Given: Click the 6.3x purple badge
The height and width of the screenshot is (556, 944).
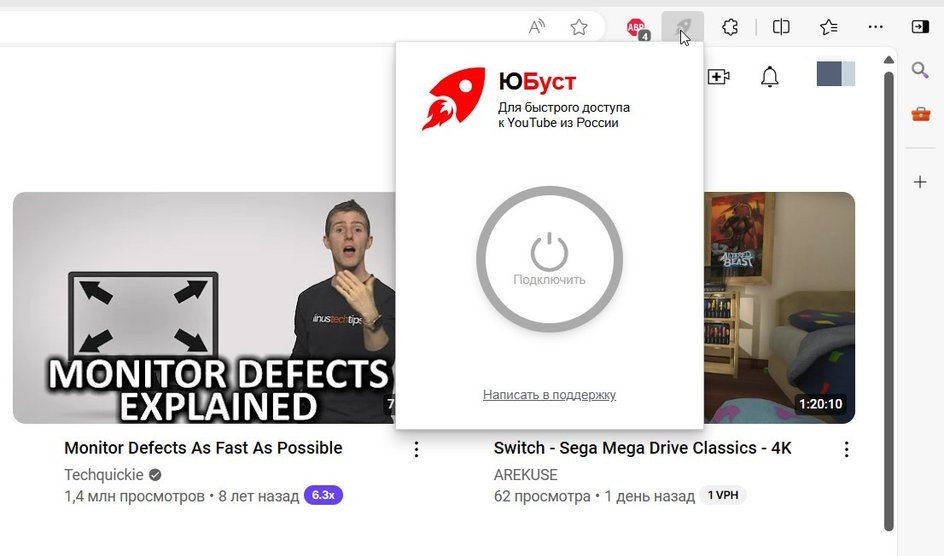Looking at the screenshot, I should tap(323, 495).
